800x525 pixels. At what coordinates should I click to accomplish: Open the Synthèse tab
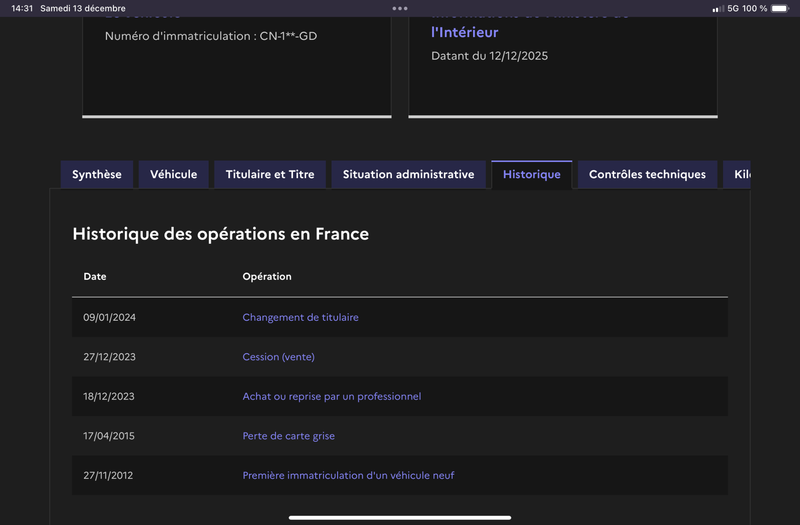click(x=97, y=174)
